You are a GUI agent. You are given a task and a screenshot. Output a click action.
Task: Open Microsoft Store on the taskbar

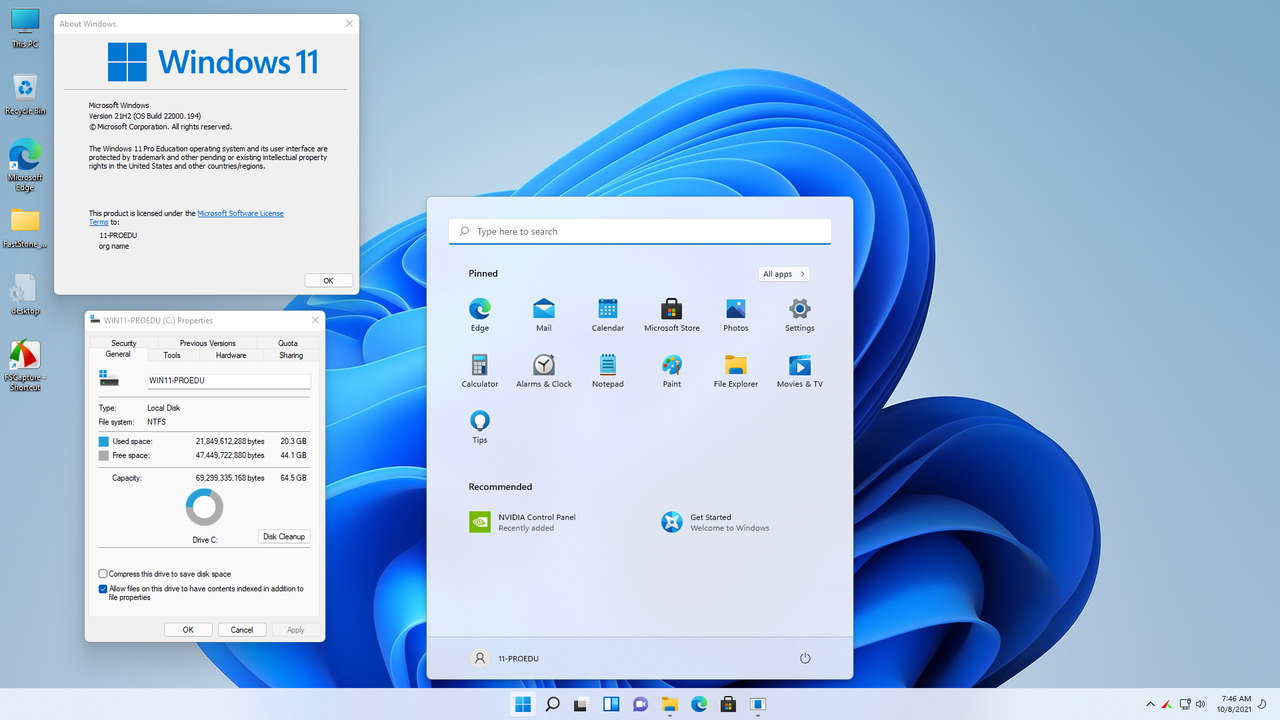click(x=728, y=704)
